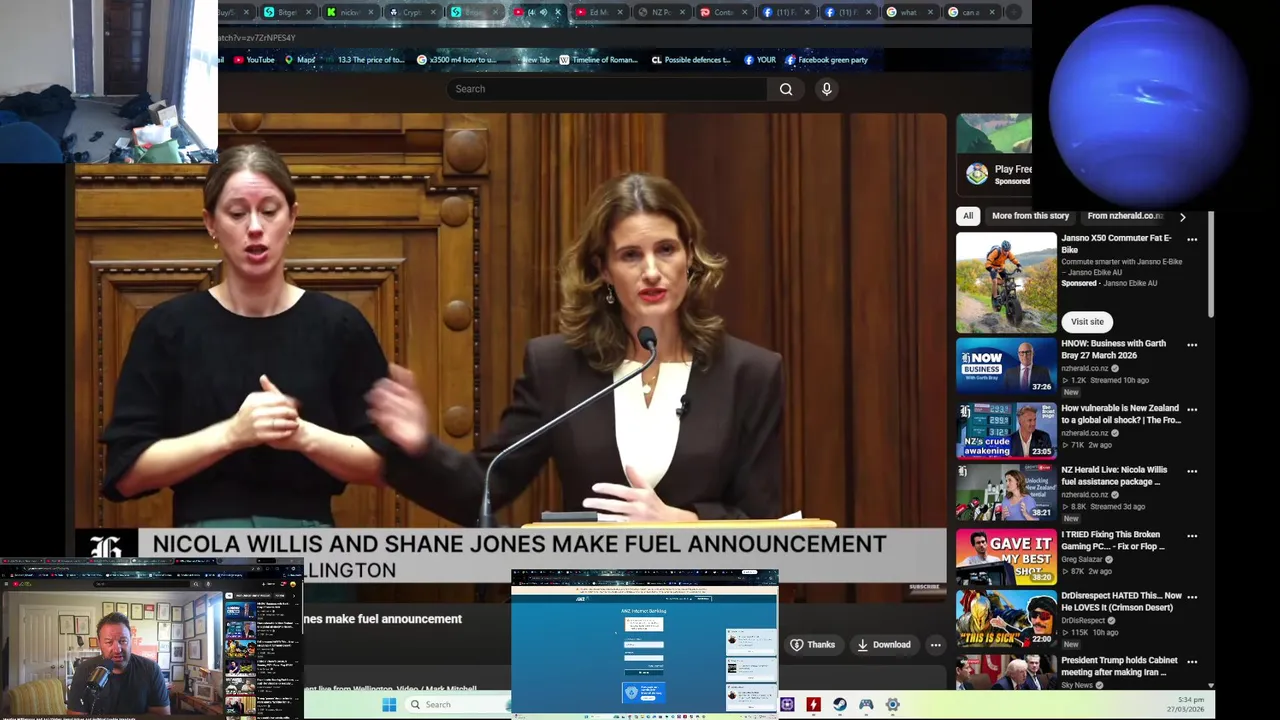
Task: Open options menu for Jansno X50 ad
Action: tap(1192, 240)
